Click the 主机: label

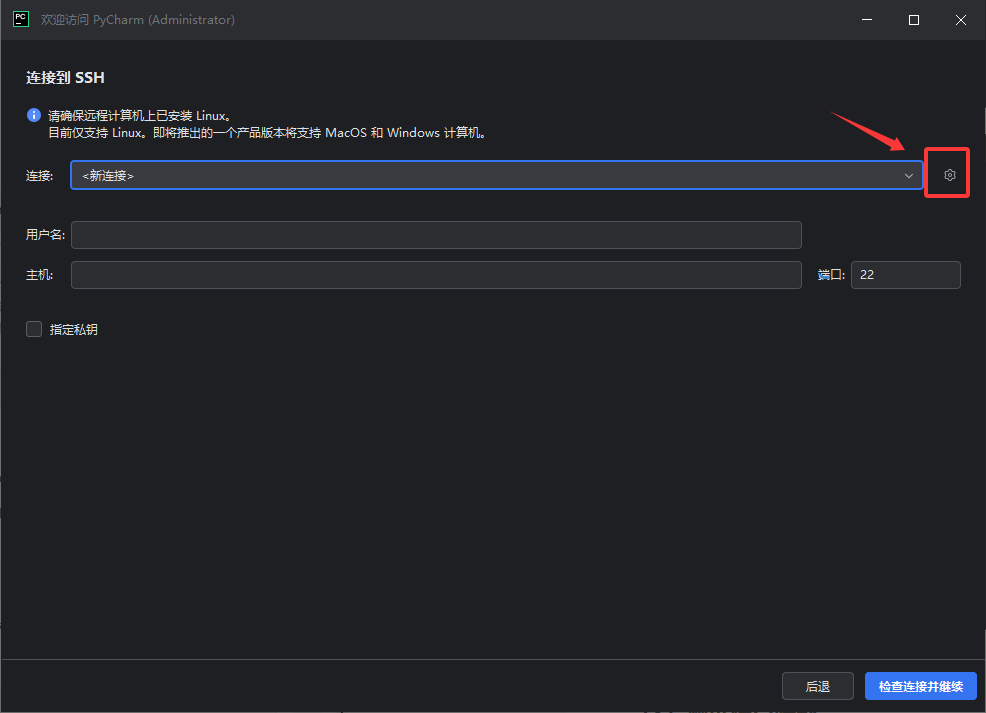pos(40,275)
